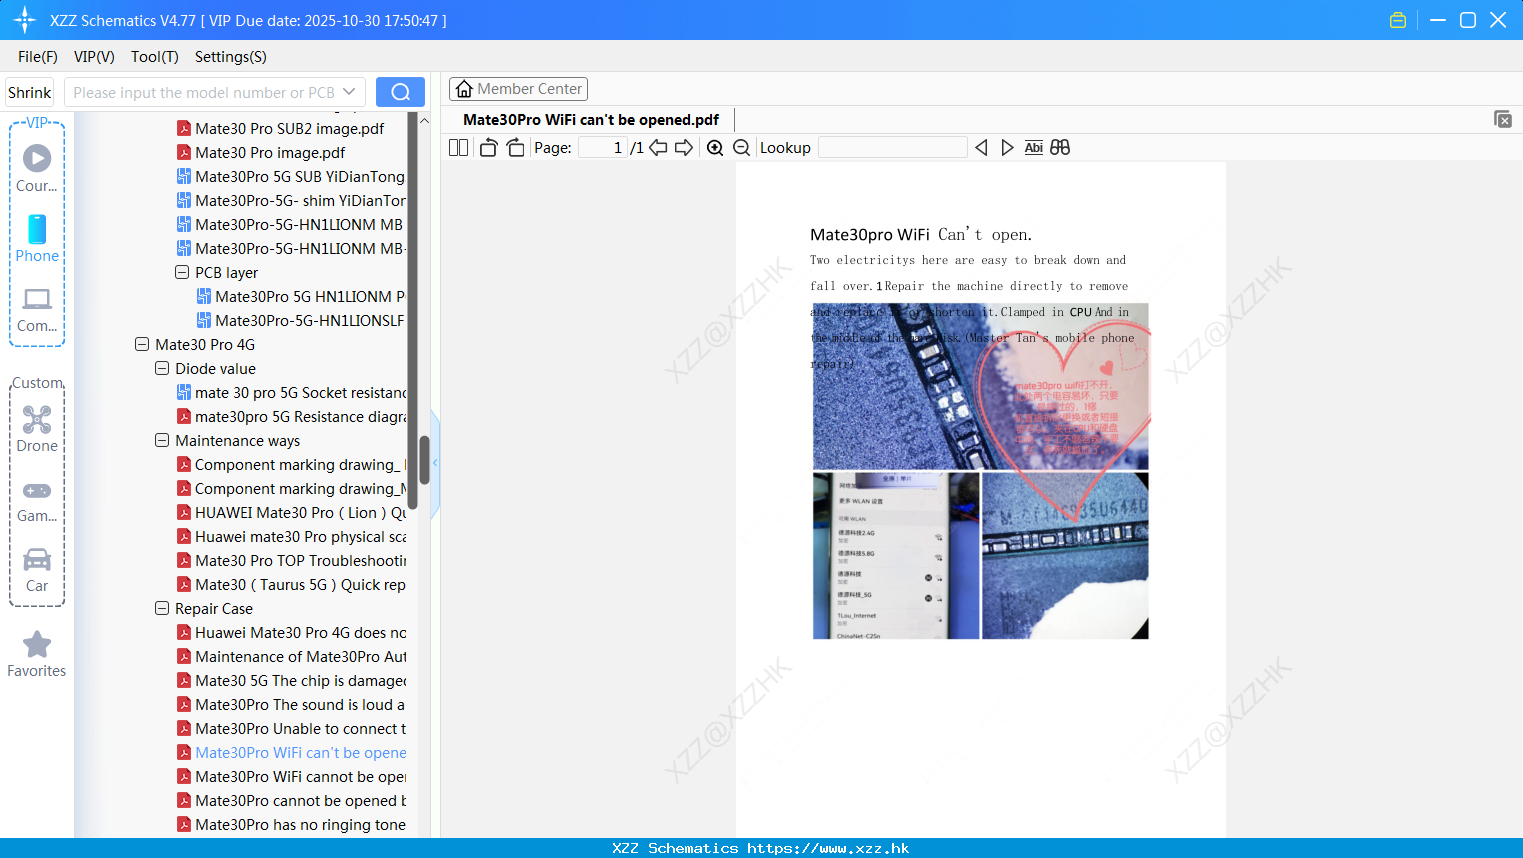Open Mate30Pro has no ringing tone case
This screenshot has height=858, width=1523.
tap(291, 824)
